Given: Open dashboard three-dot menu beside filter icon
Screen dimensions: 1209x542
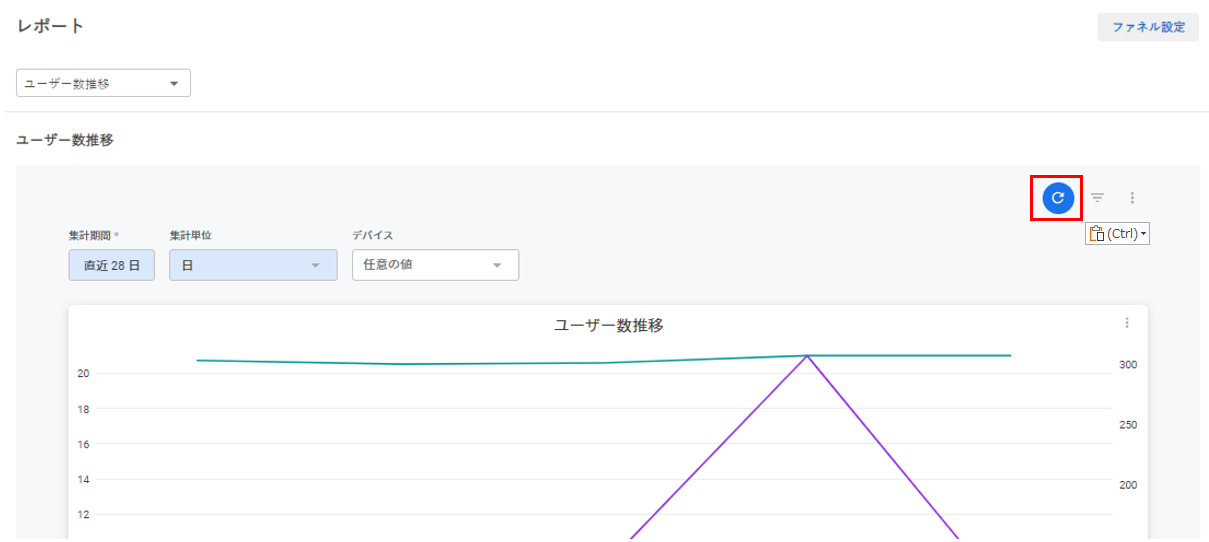Looking at the screenshot, I should pyautogui.click(x=1132, y=198).
